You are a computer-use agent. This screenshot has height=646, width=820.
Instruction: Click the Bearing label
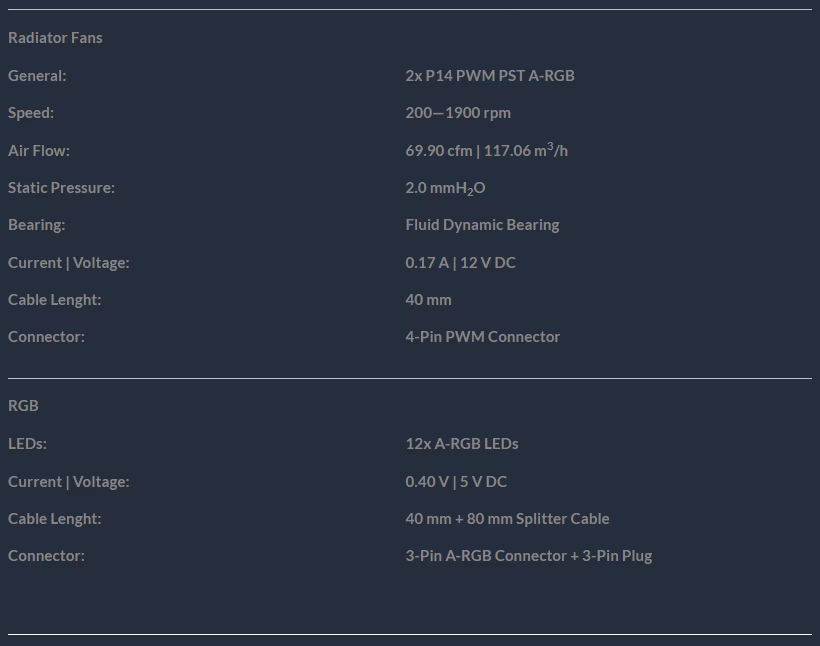click(x=37, y=225)
